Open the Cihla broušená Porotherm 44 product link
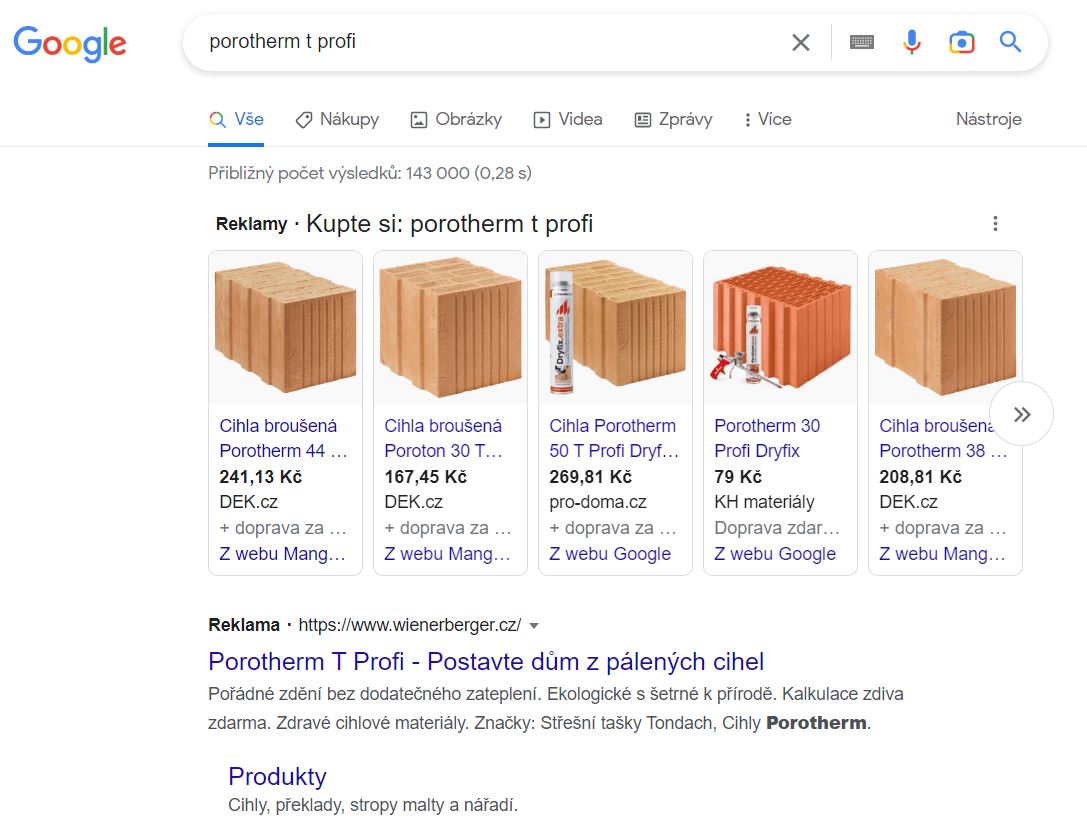 pos(284,438)
